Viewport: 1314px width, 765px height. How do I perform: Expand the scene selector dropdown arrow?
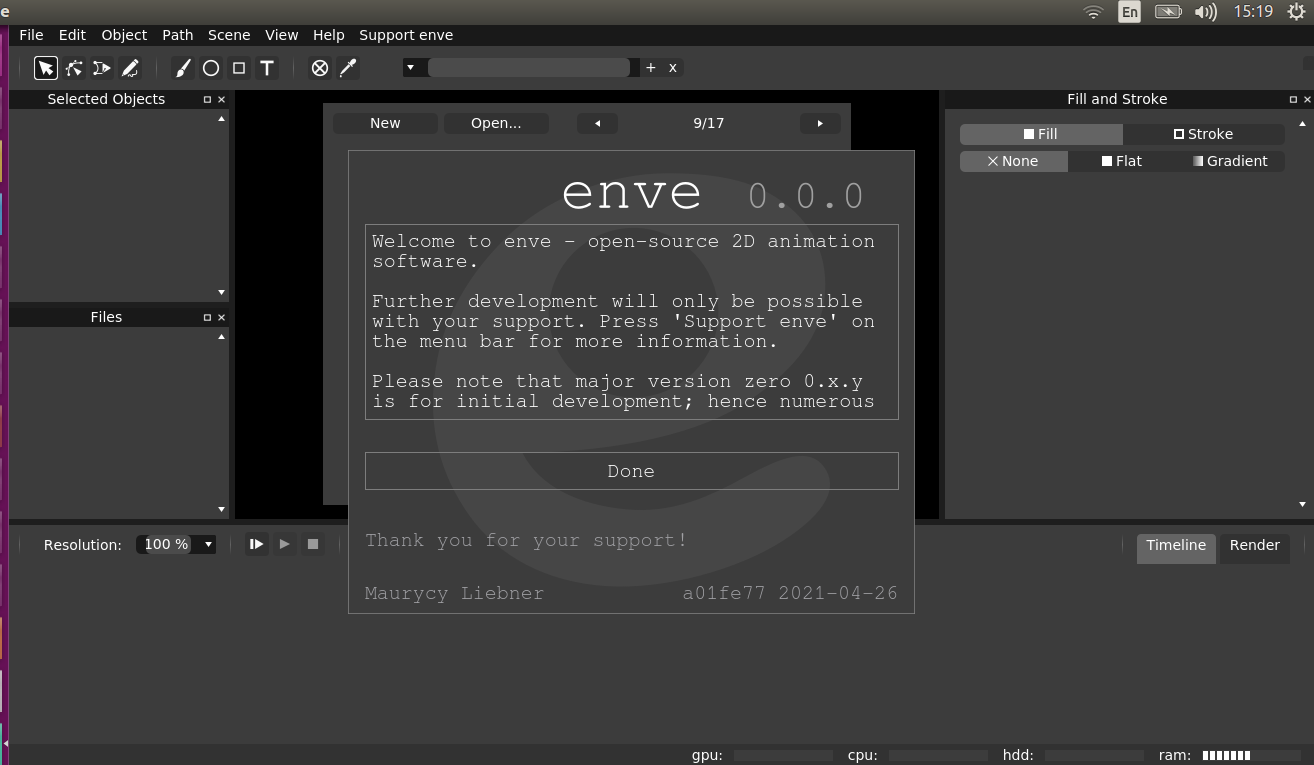pyautogui.click(x=410, y=68)
